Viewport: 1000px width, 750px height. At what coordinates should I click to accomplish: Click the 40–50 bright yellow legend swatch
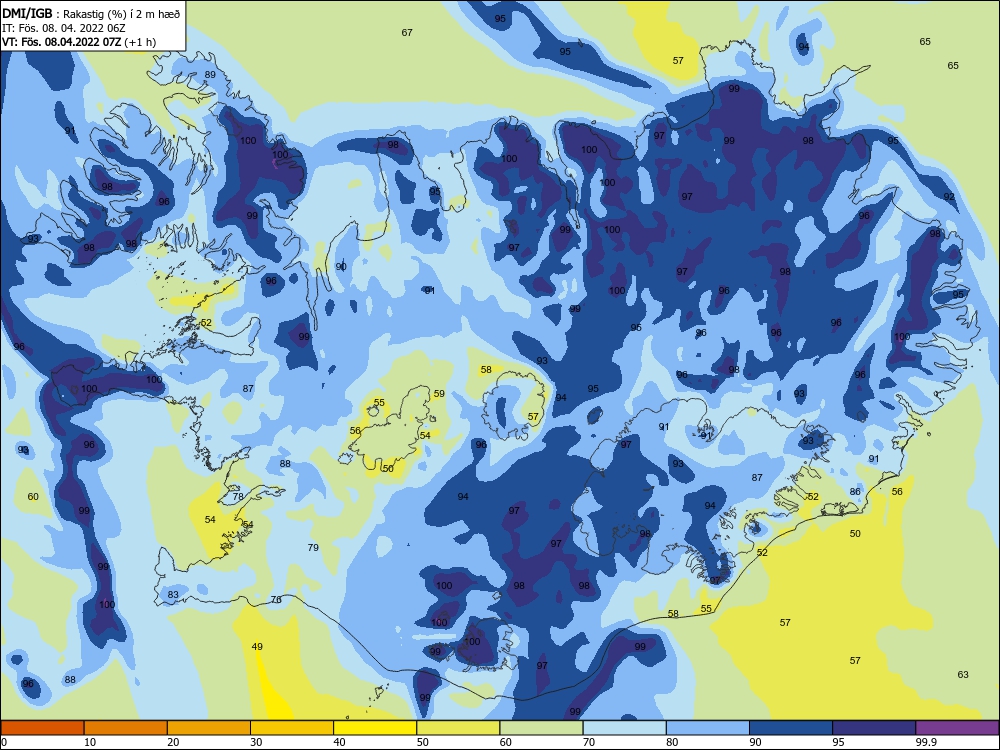[x=375, y=728]
